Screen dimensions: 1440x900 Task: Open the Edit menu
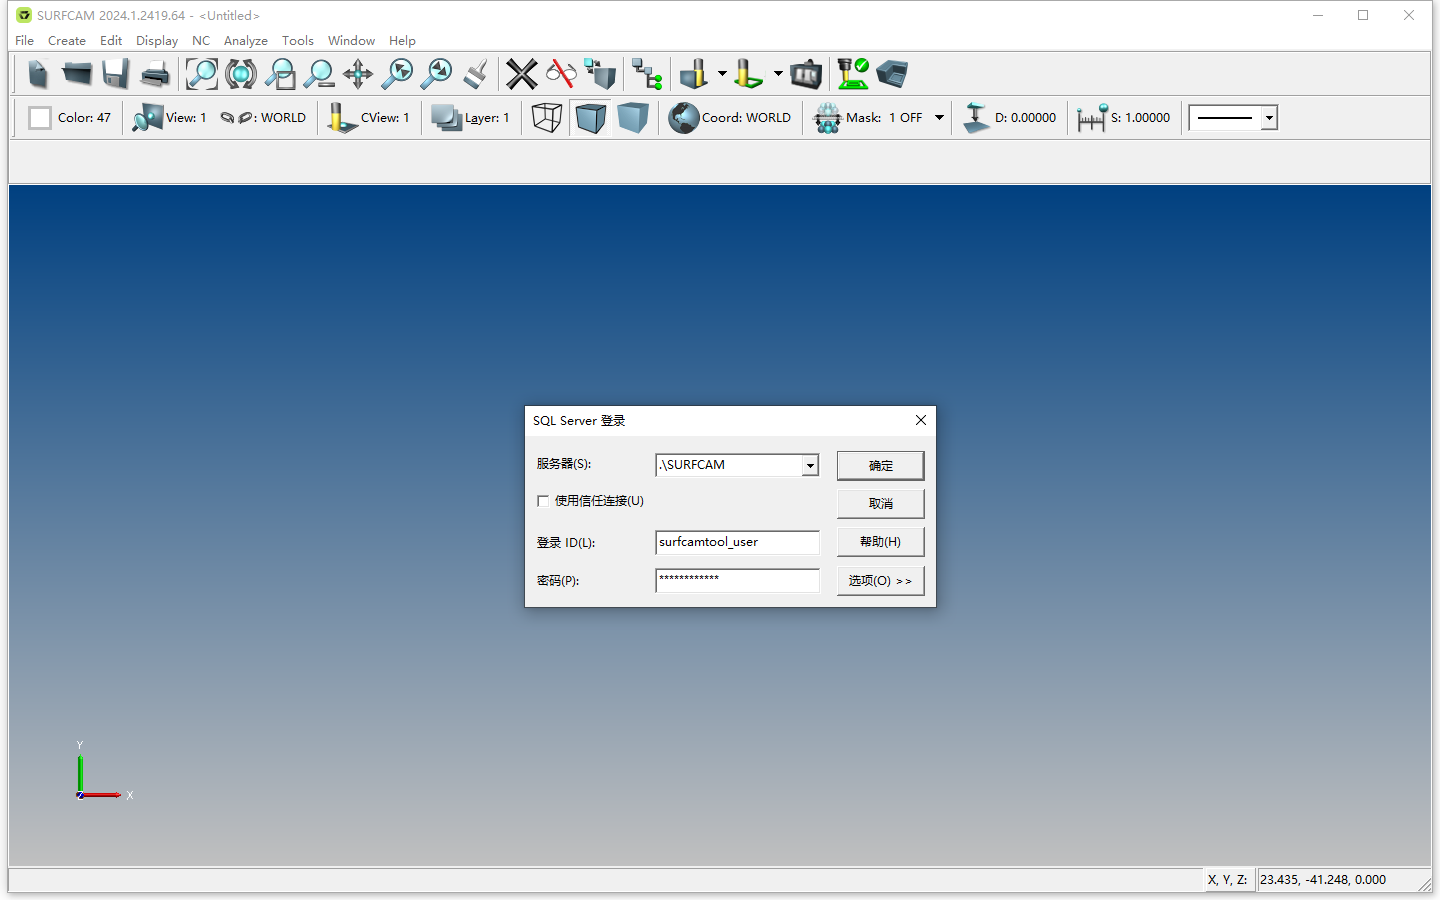111,41
